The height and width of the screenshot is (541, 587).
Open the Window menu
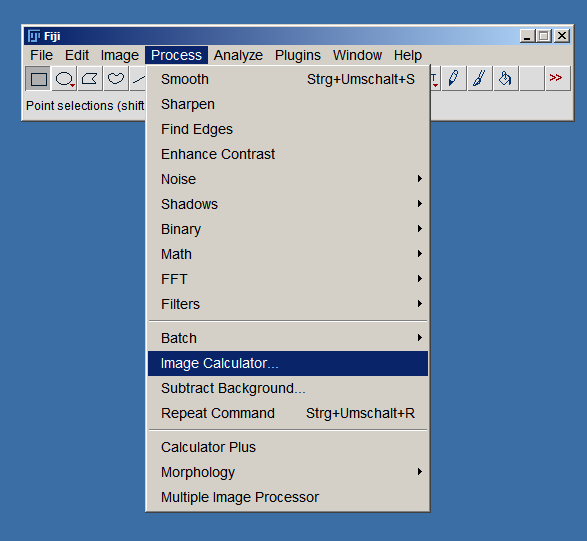point(358,55)
